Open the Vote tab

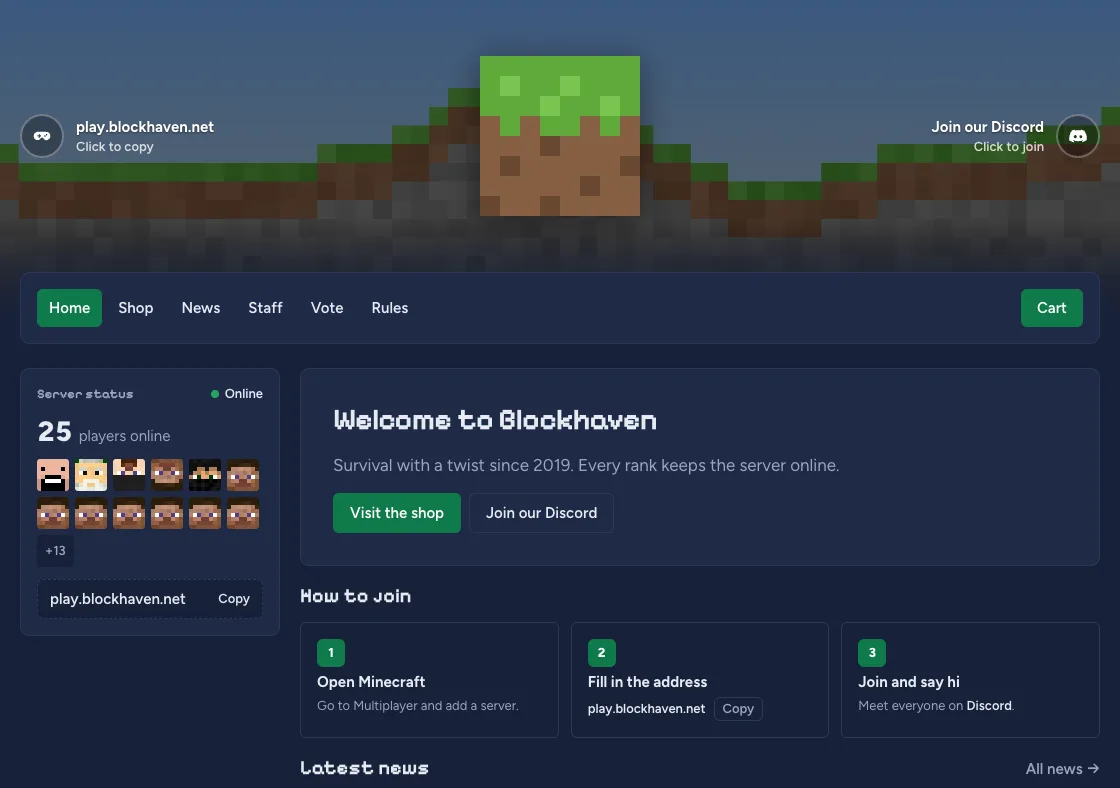[x=327, y=308]
